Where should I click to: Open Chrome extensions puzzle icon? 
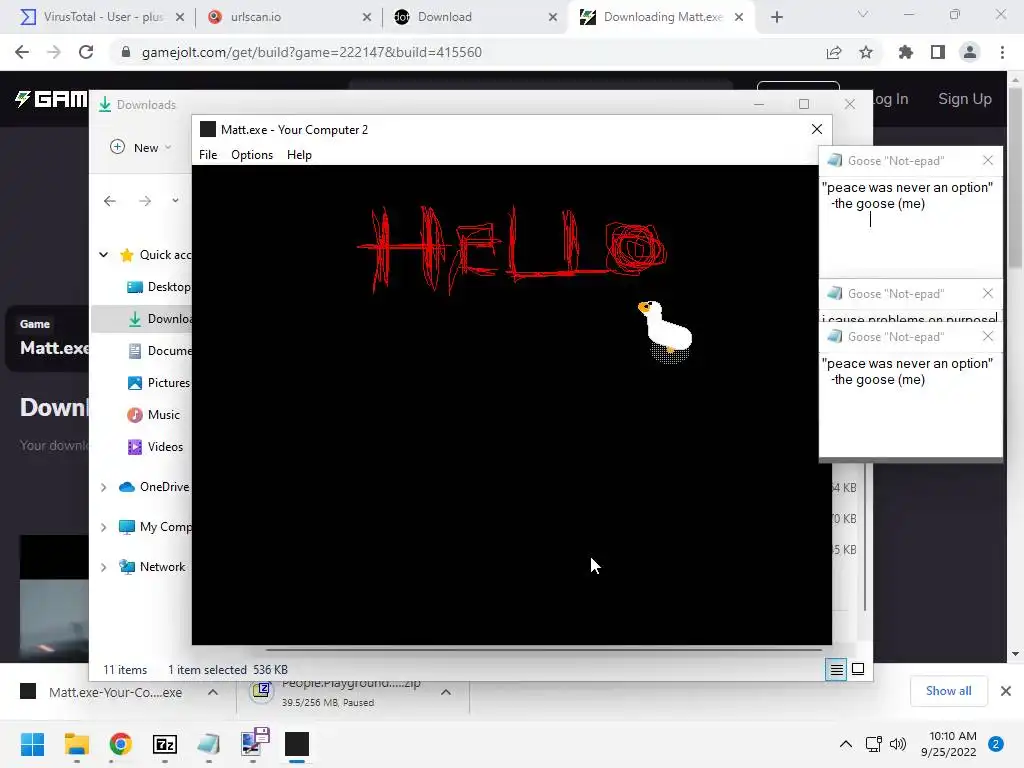point(906,52)
